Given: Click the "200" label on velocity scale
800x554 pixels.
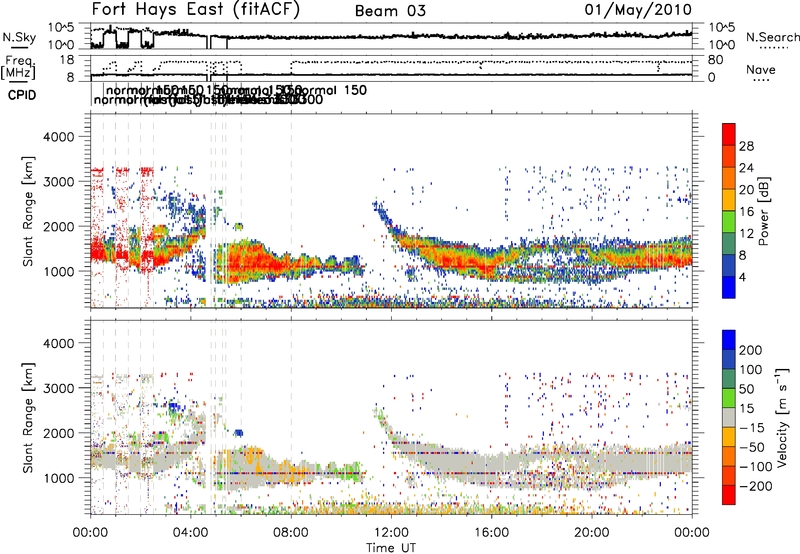Looking at the screenshot, I should tap(751, 350).
